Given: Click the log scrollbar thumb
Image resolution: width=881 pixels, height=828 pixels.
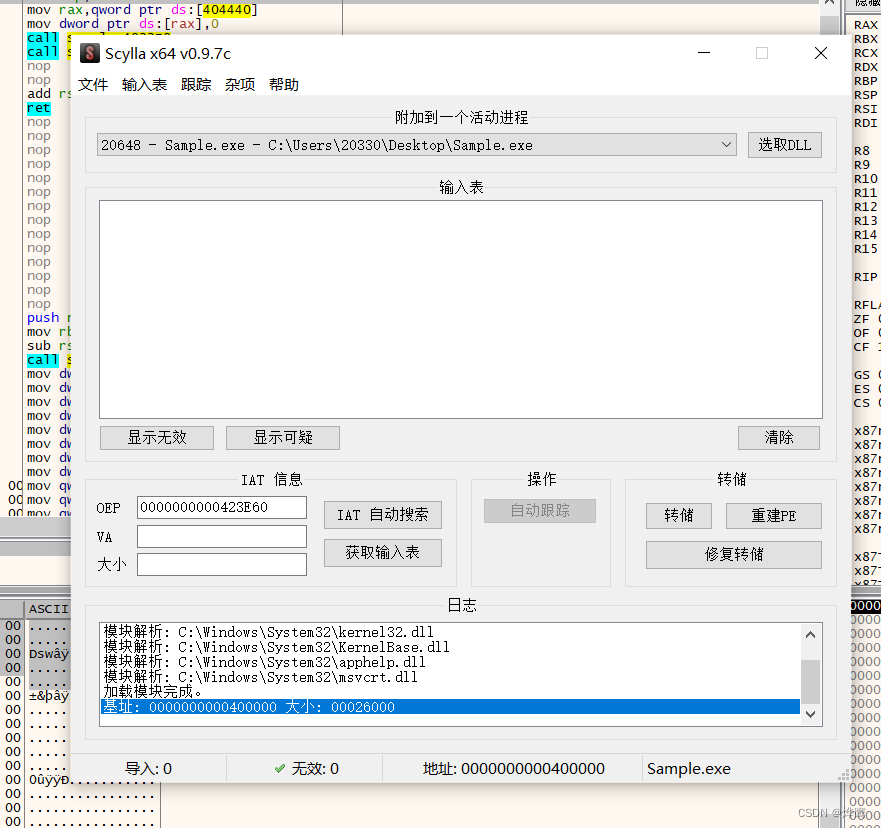Looking at the screenshot, I should (810, 681).
